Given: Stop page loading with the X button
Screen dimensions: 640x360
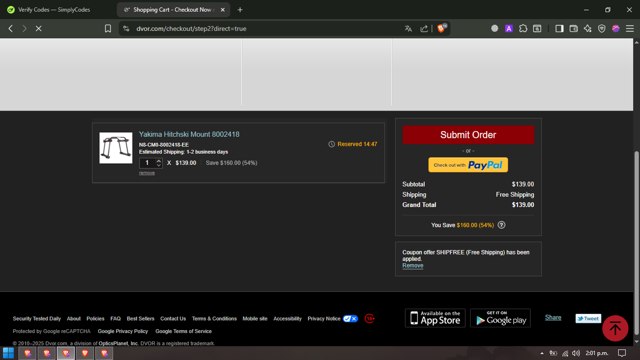Looking at the screenshot, I should coord(38,29).
